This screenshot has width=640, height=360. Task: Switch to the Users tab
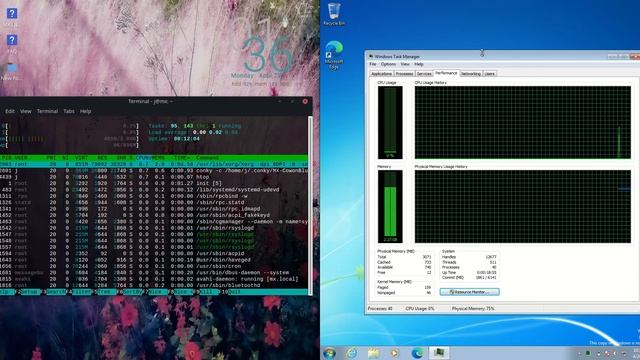tap(489, 74)
